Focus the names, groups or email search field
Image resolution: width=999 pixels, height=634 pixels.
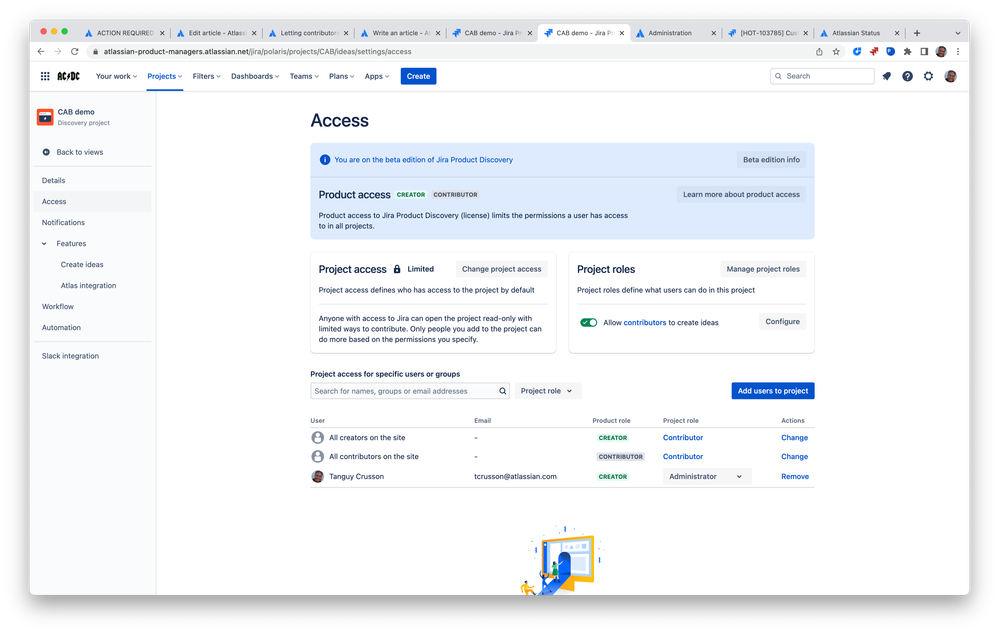(409, 391)
